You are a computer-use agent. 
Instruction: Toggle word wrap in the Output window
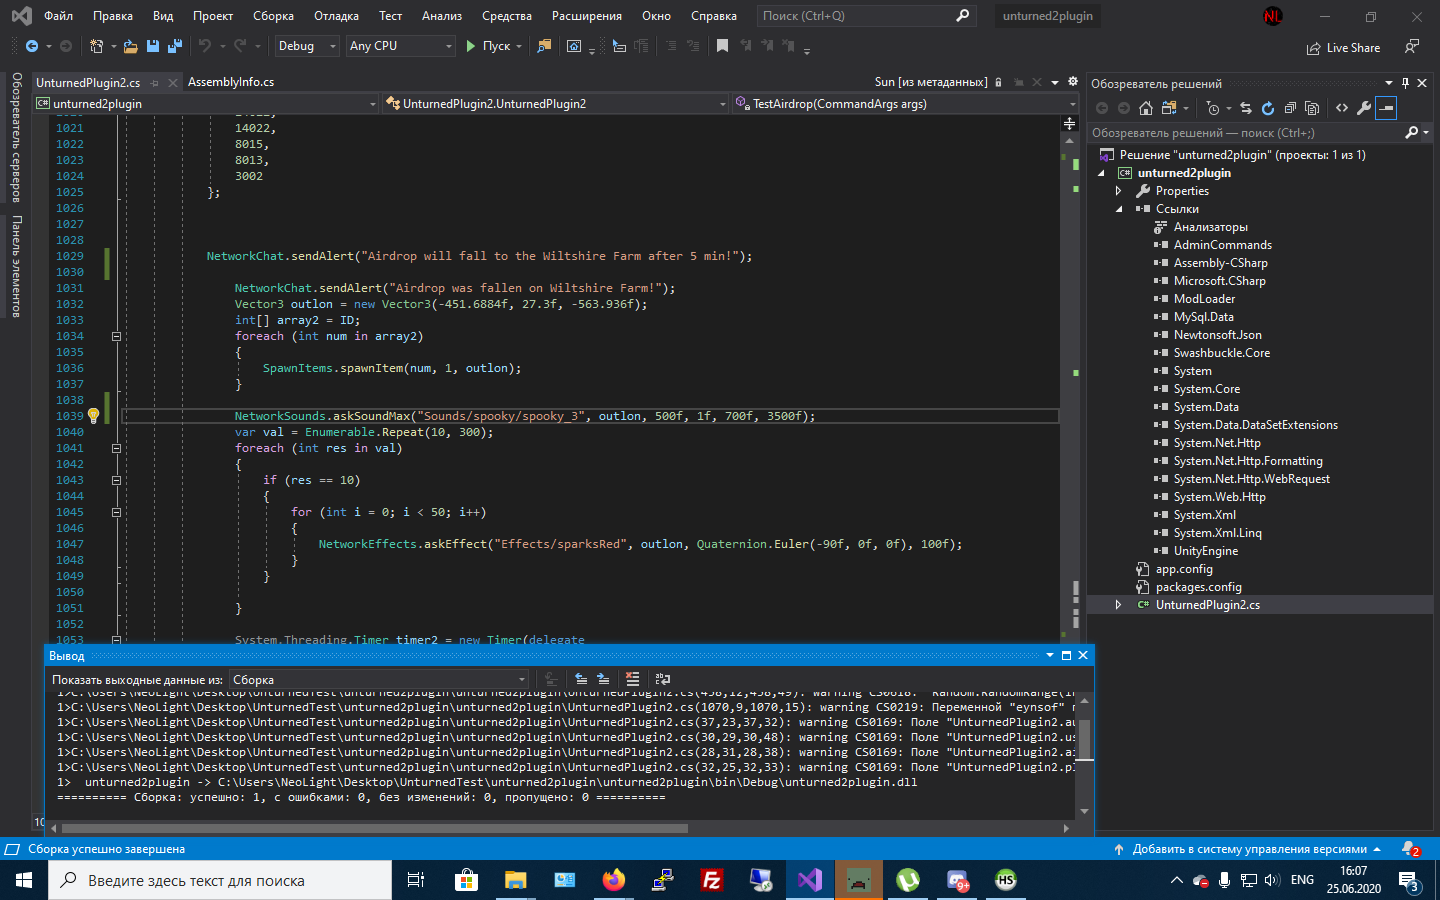(663, 679)
